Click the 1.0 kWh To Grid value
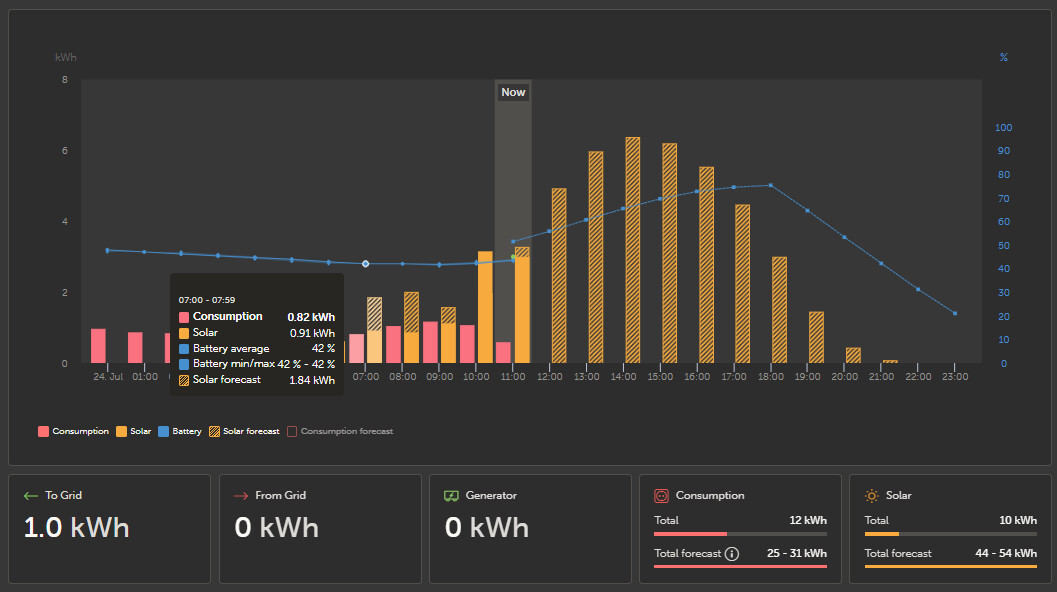 tap(76, 528)
